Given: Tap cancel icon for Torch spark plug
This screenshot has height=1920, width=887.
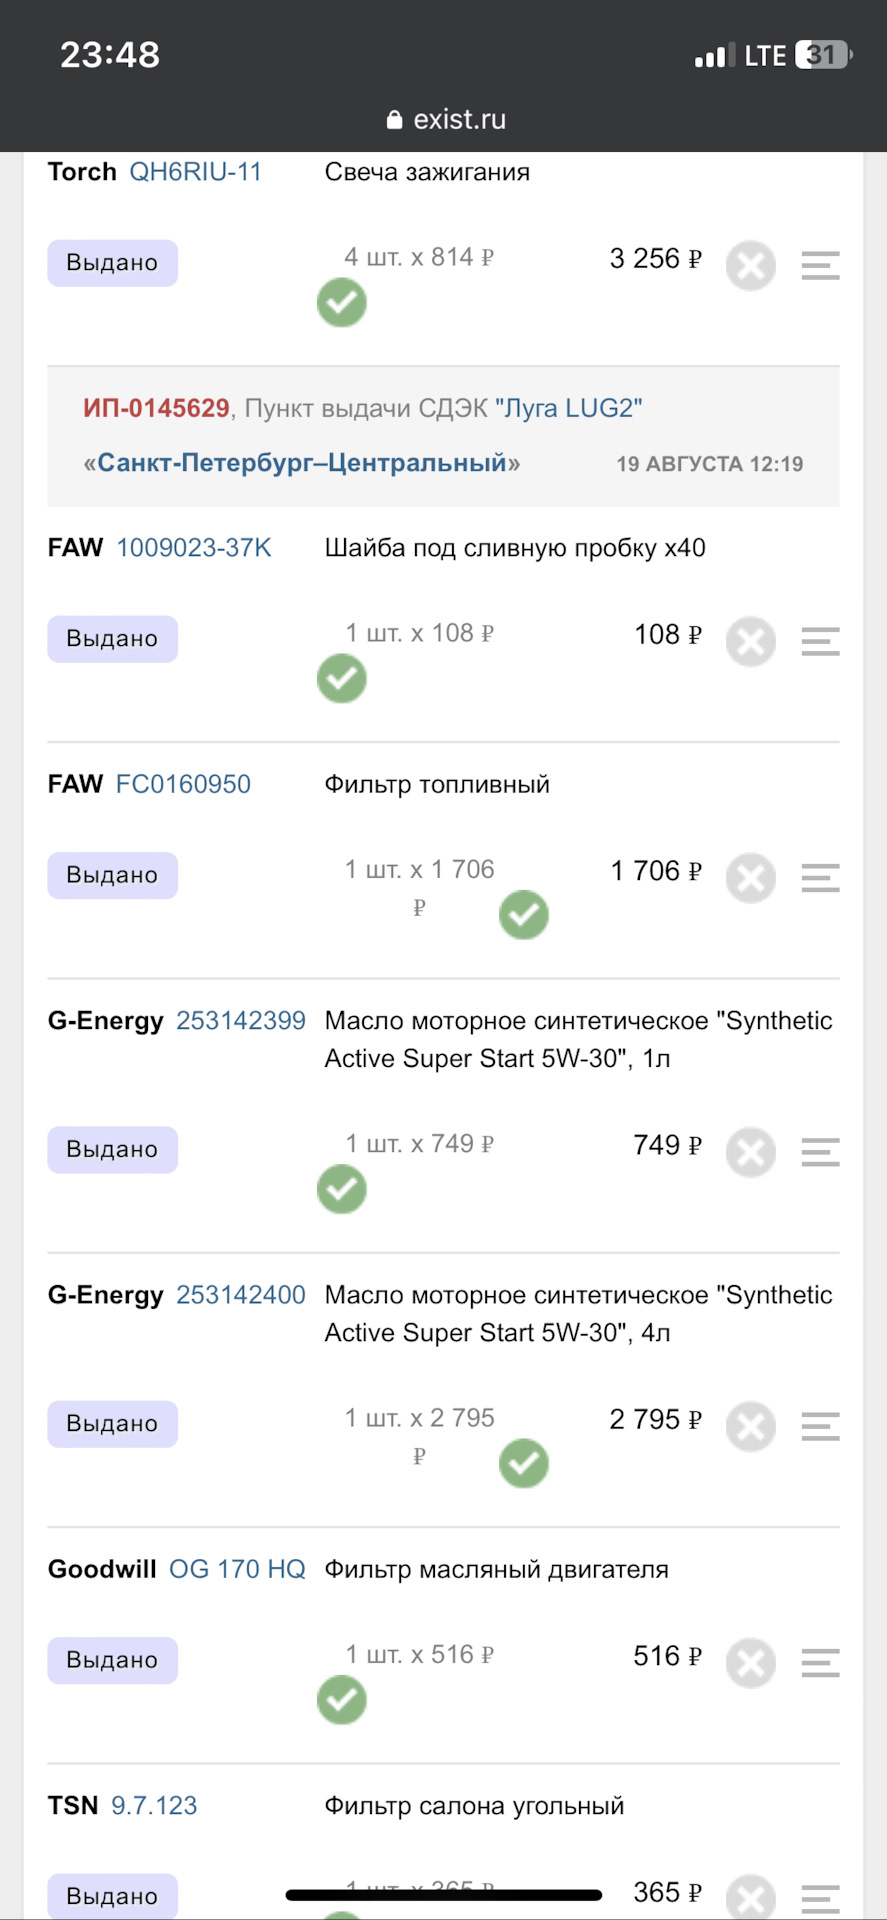Looking at the screenshot, I should point(751,266).
